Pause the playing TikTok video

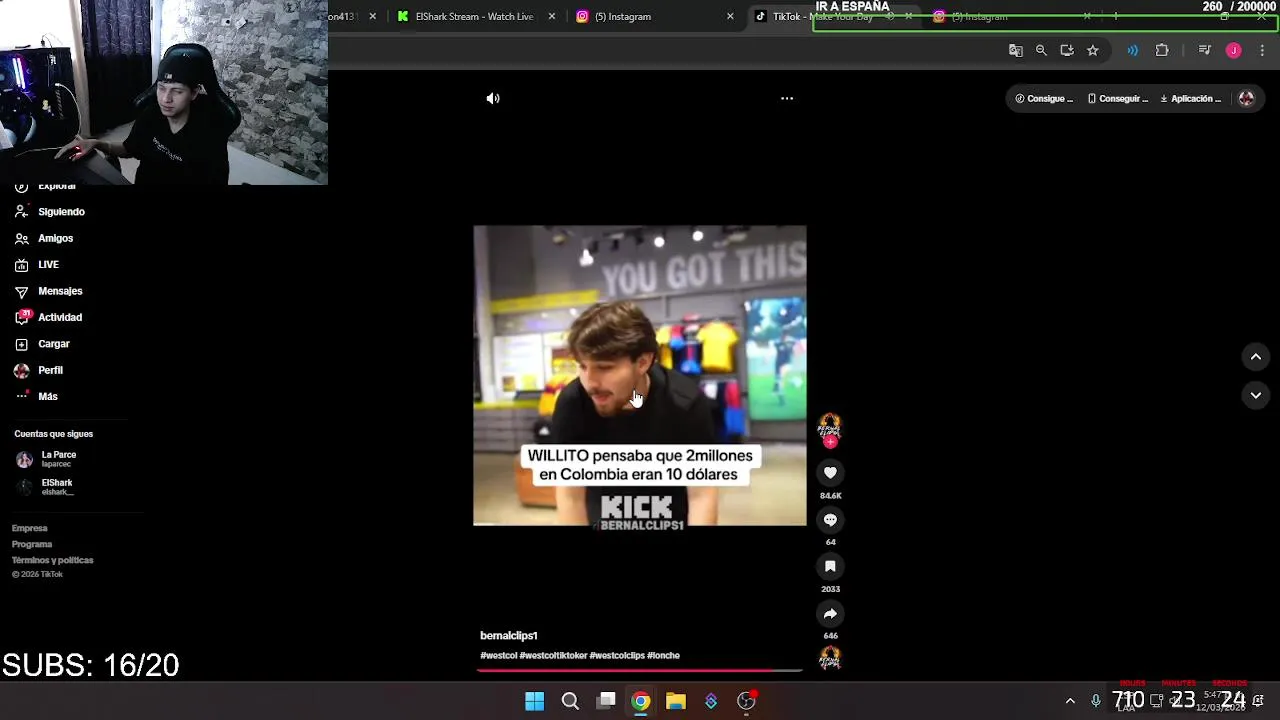[x=640, y=375]
